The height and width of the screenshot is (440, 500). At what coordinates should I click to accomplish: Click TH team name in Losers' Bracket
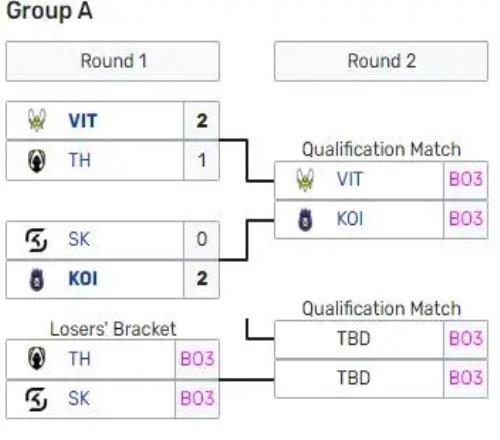point(79,359)
